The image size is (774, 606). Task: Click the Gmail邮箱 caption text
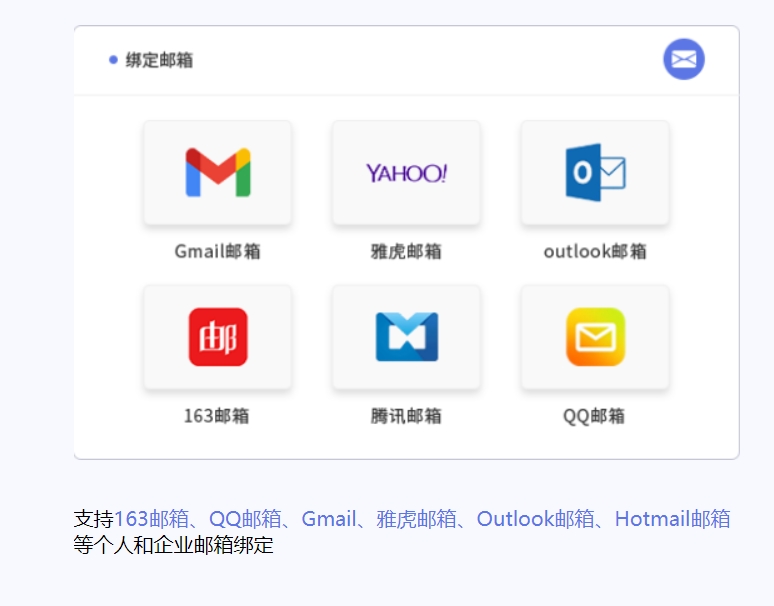coord(217,251)
